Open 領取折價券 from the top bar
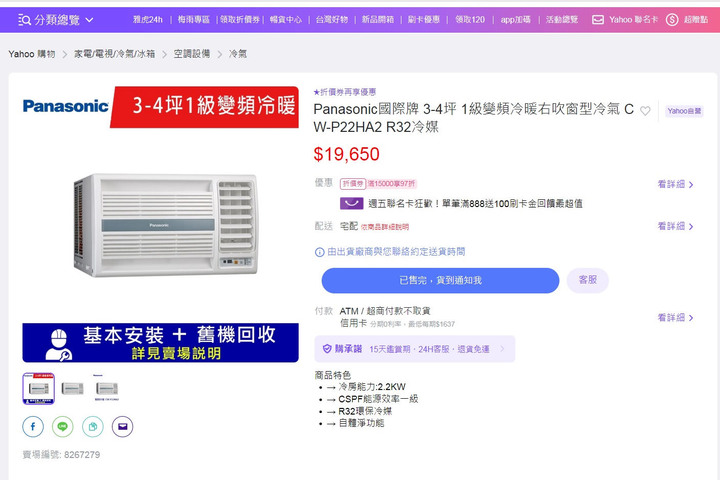This screenshot has width=720, height=480. coord(240,20)
